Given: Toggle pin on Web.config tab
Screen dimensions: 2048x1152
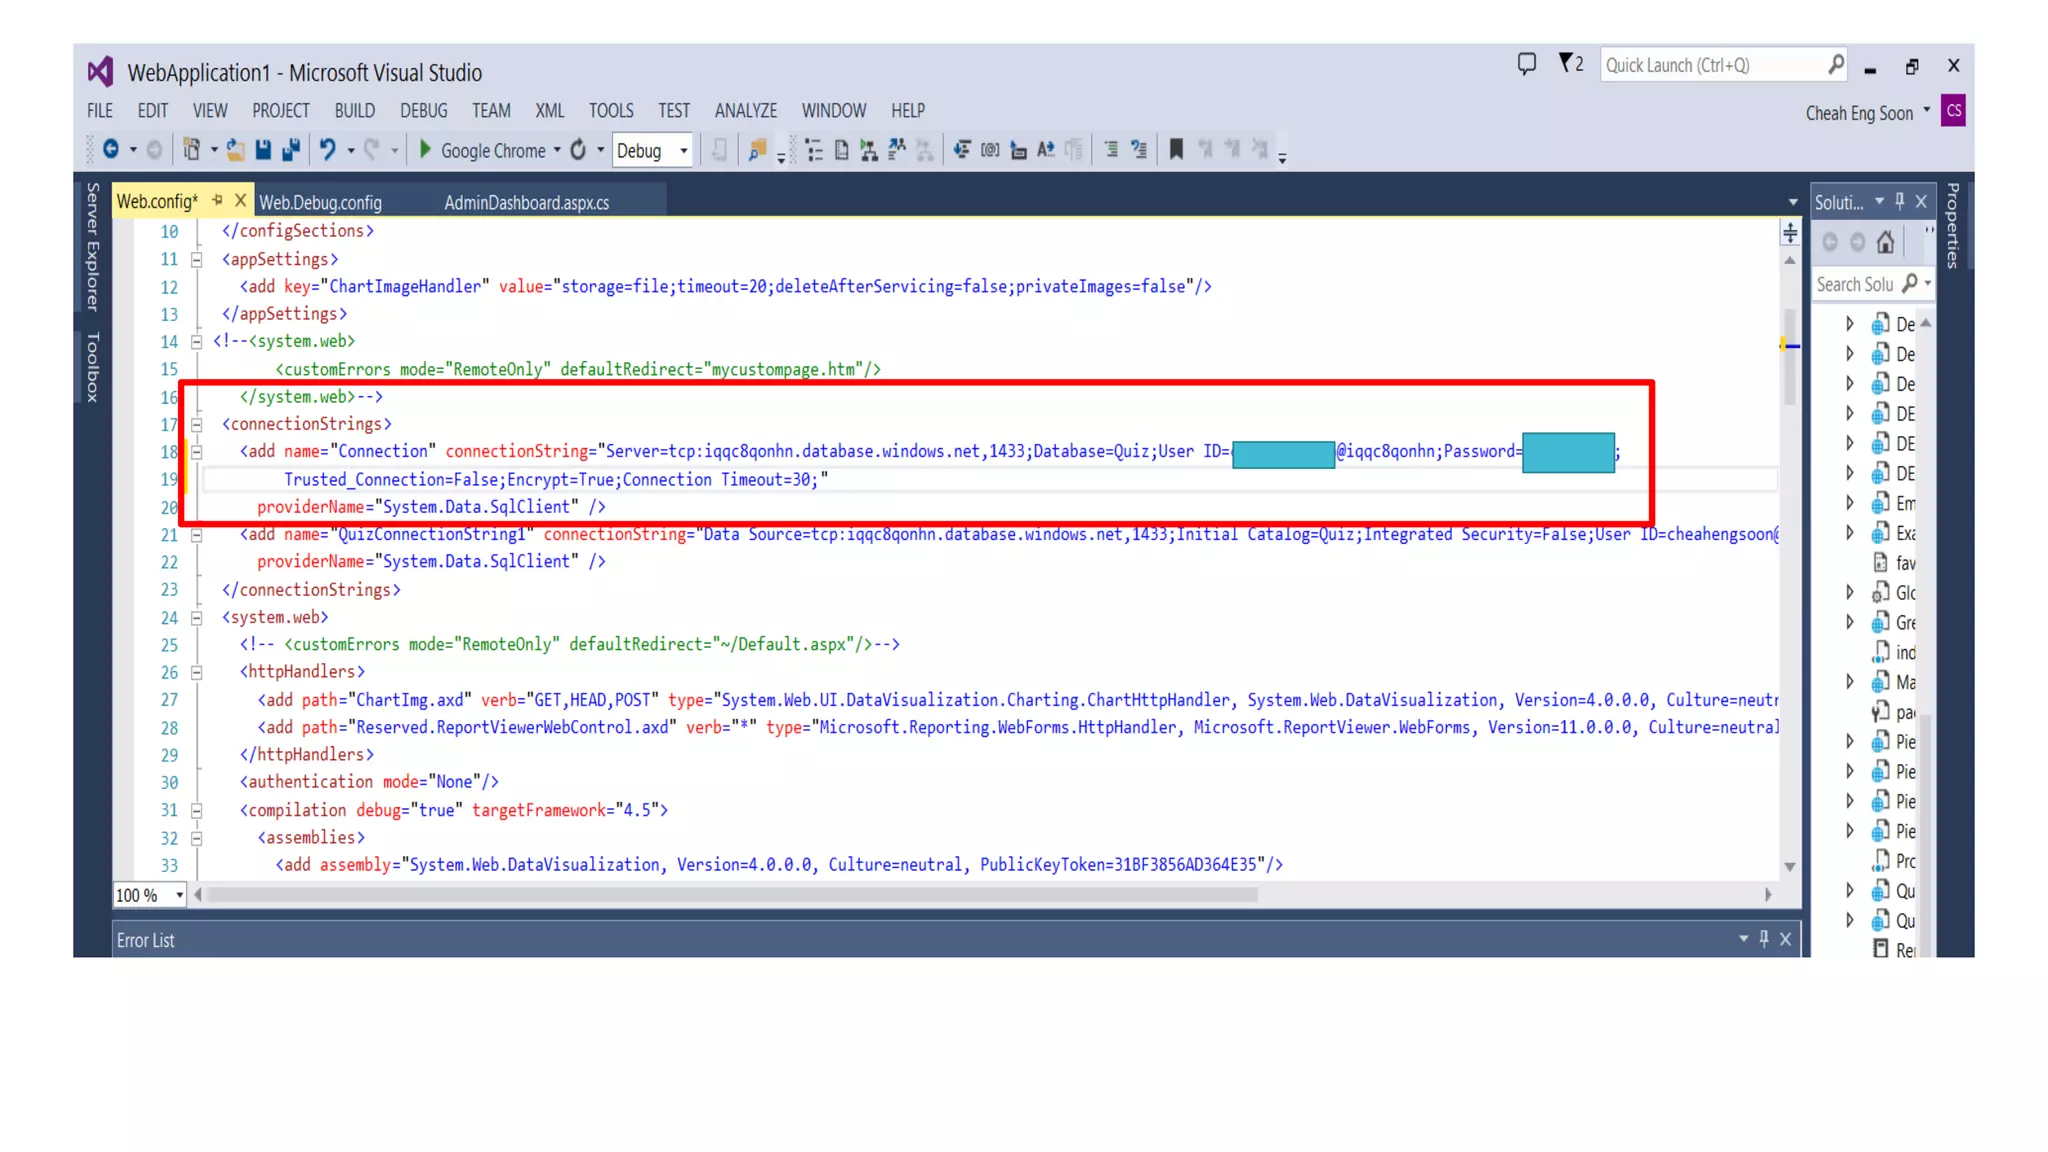Looking at the screenshot, I should (x=217, y=201).
